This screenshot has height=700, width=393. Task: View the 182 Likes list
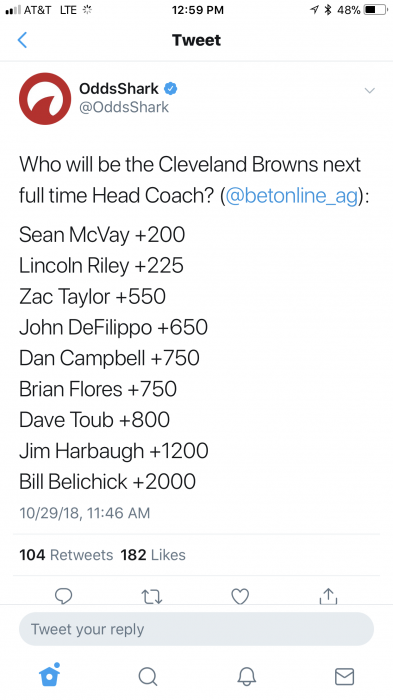click(153, 555)
